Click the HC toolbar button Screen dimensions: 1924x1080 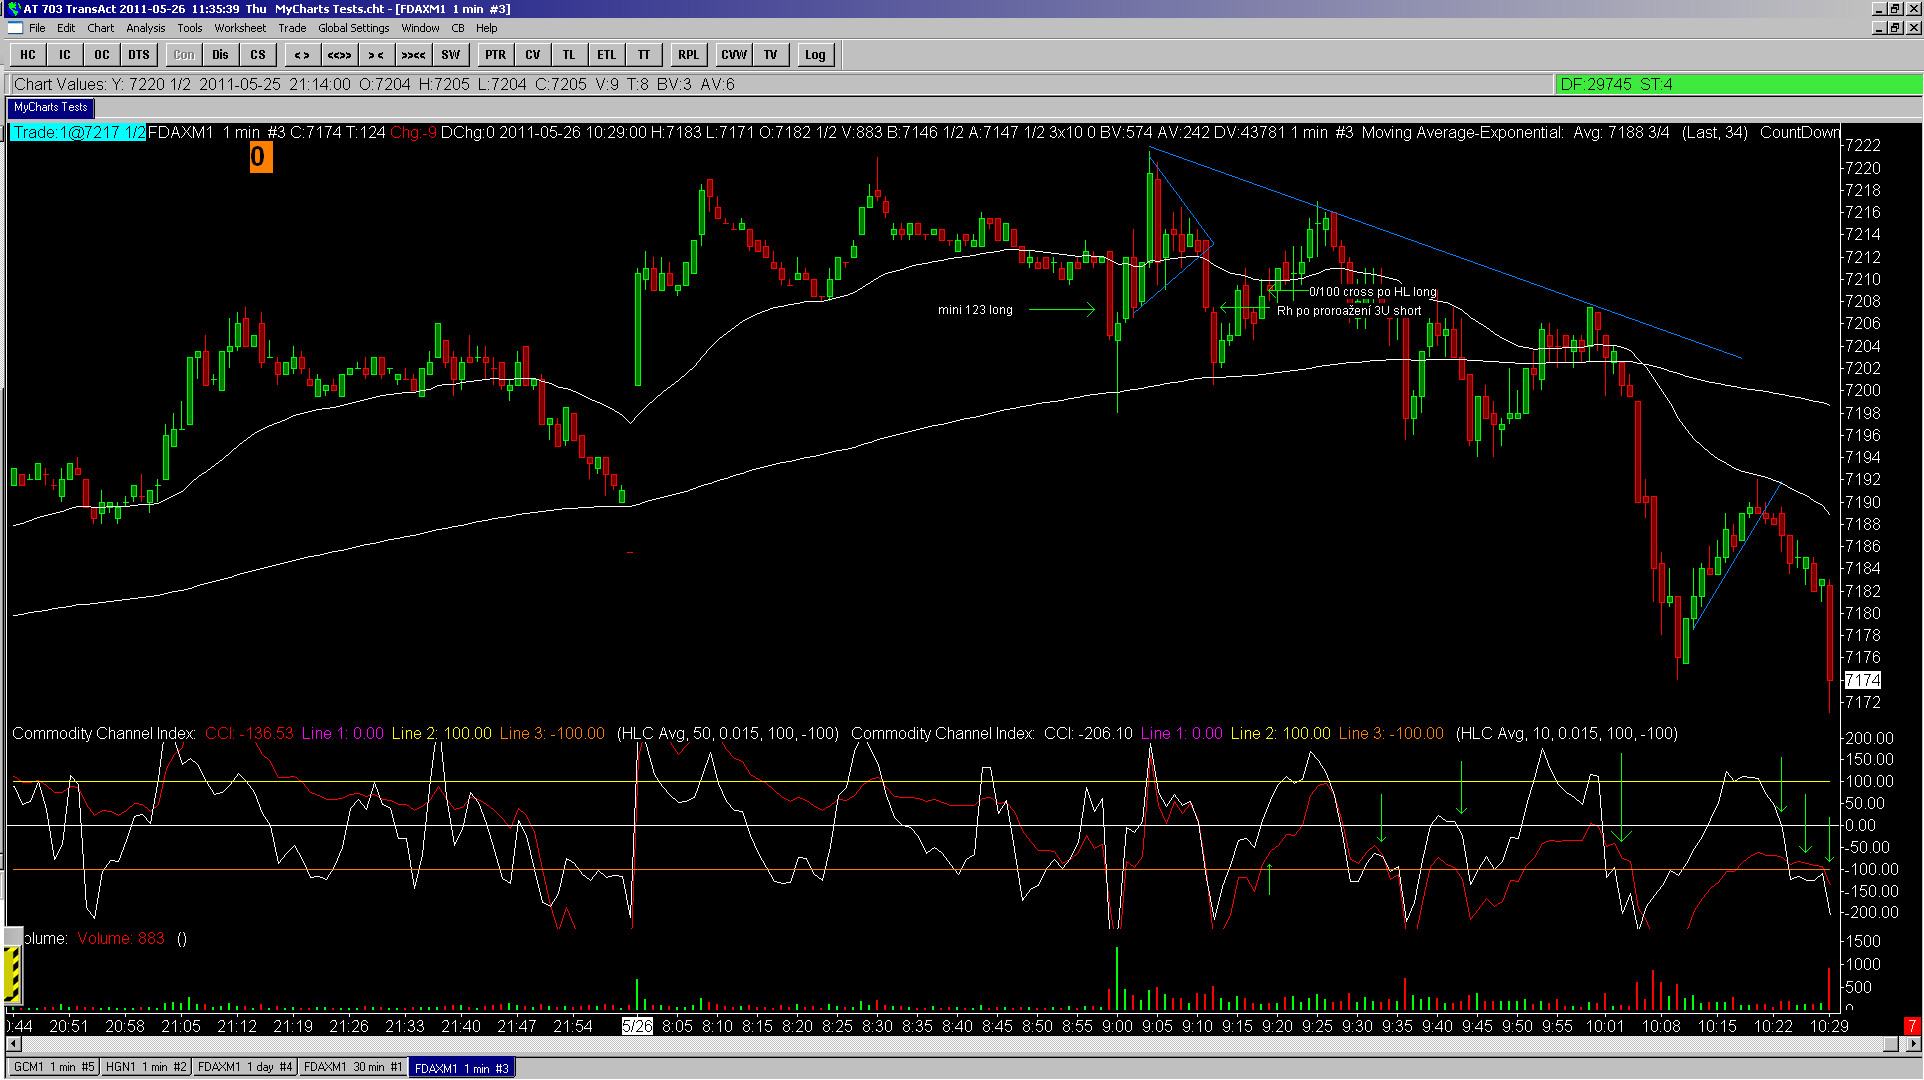pos(28,55)
